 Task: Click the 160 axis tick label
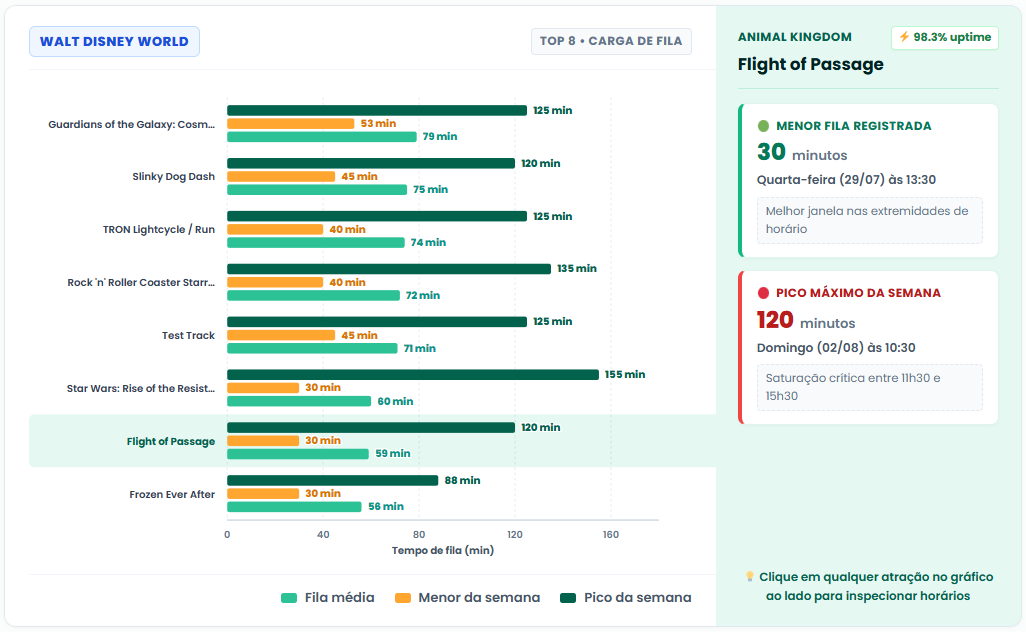610,535
